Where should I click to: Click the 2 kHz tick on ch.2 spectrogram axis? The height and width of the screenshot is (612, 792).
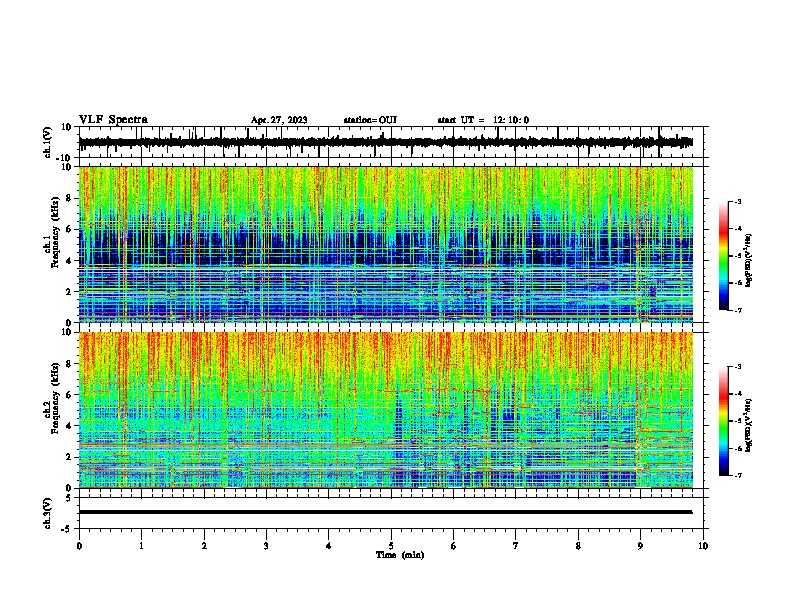click(x=69, y=457)
